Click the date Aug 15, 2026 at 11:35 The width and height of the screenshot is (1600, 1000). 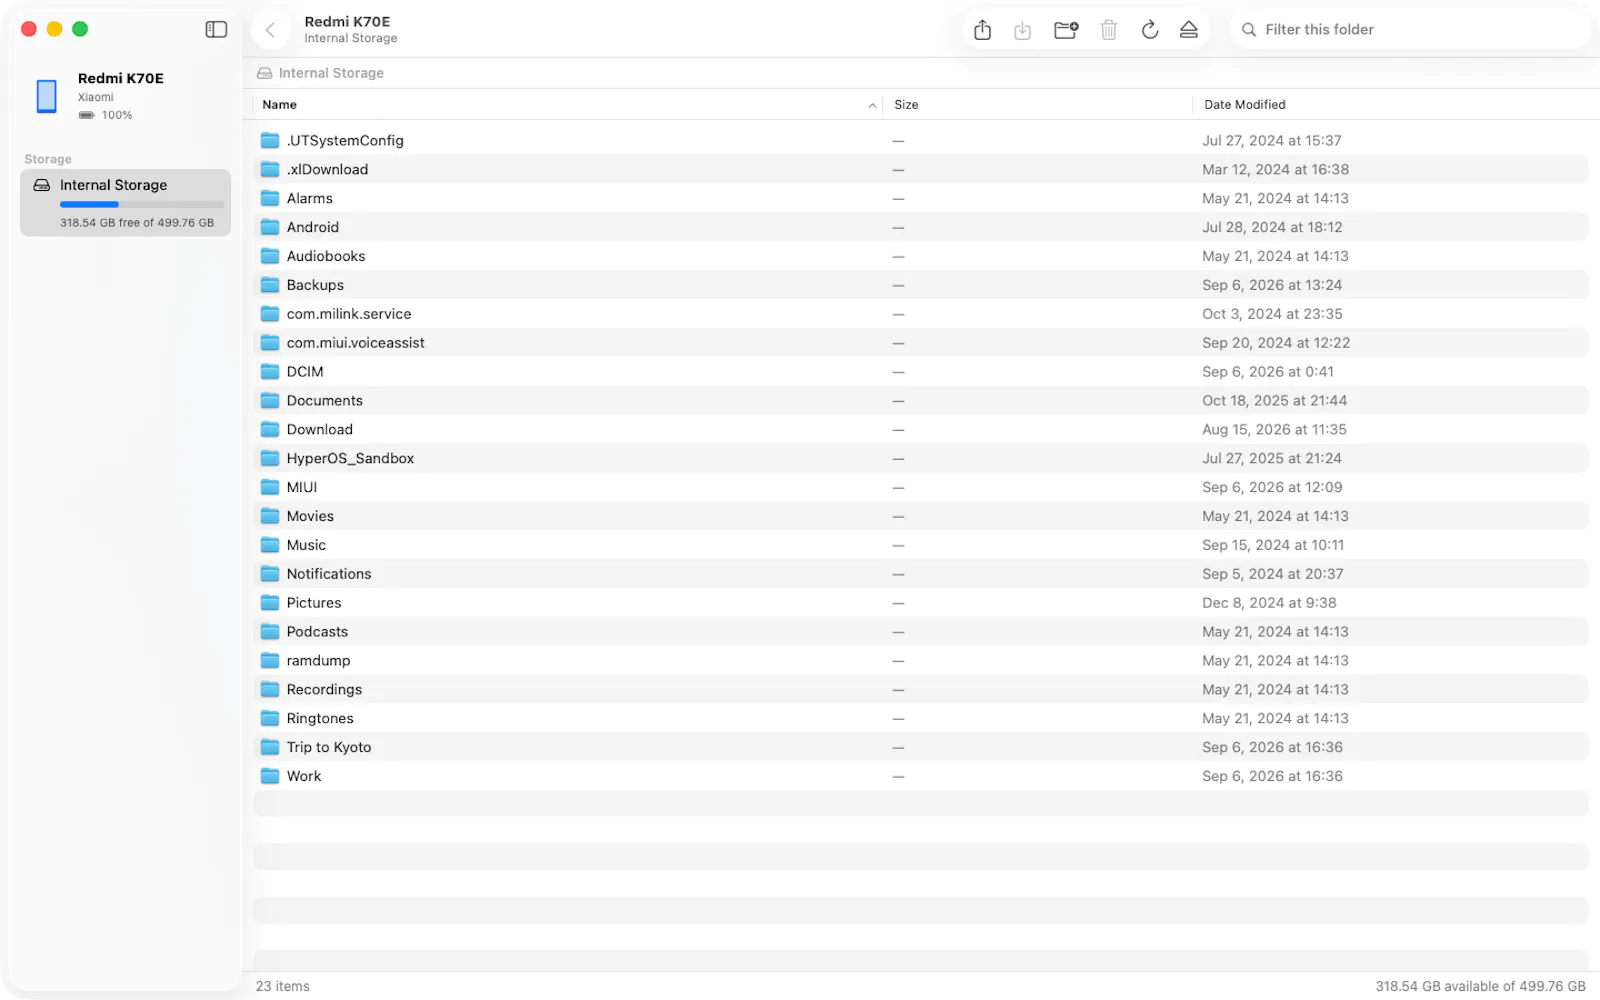[x=1274, y=430]
